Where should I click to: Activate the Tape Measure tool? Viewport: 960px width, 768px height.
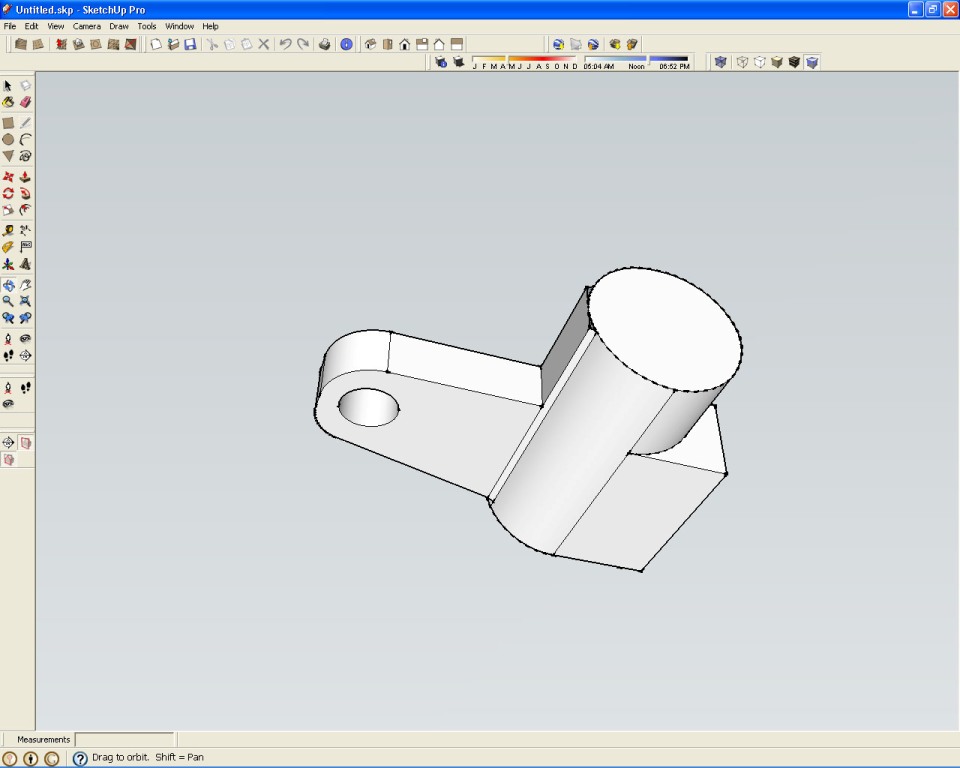click(x=8, y=230)
